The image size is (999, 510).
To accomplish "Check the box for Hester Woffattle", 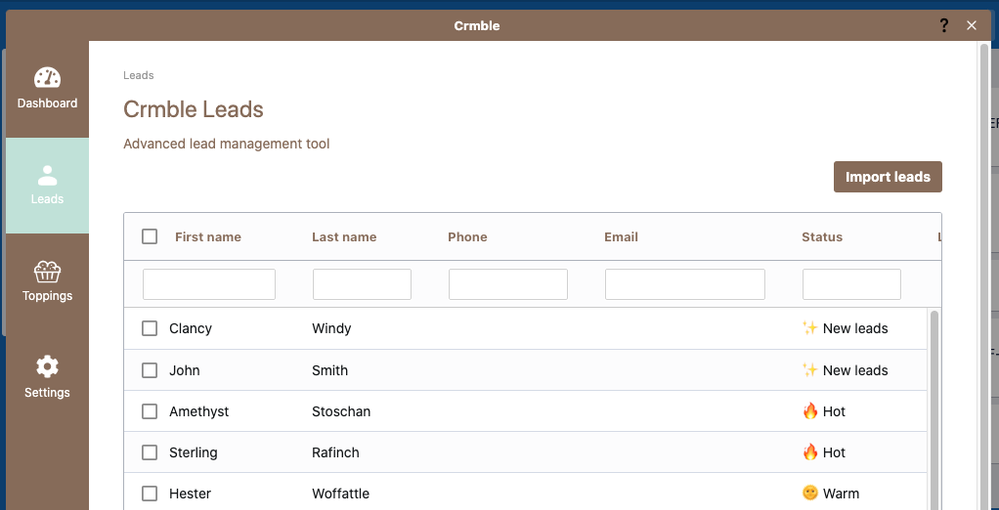I will (x=150, y=493).
